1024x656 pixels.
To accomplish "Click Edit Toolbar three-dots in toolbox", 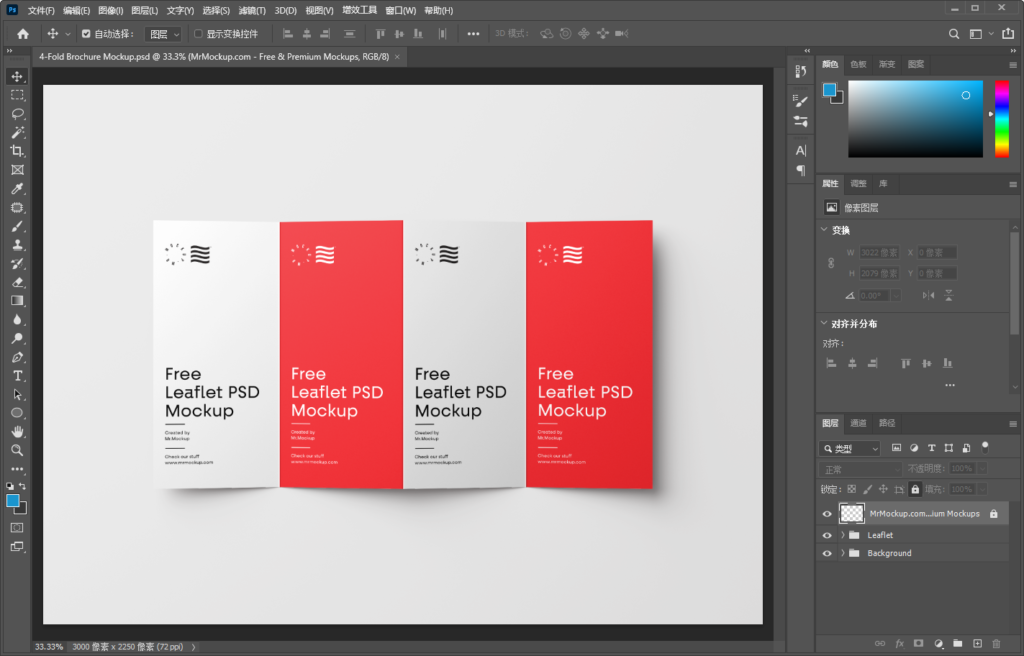I will (17, 469).
